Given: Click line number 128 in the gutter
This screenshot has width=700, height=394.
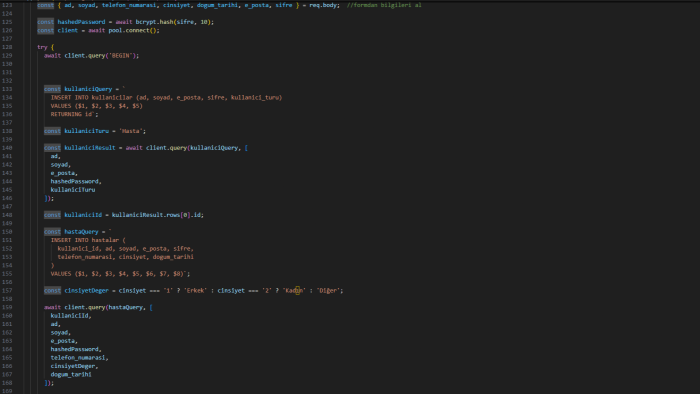Looking at the screenshot, I should [x=7, y=47].
